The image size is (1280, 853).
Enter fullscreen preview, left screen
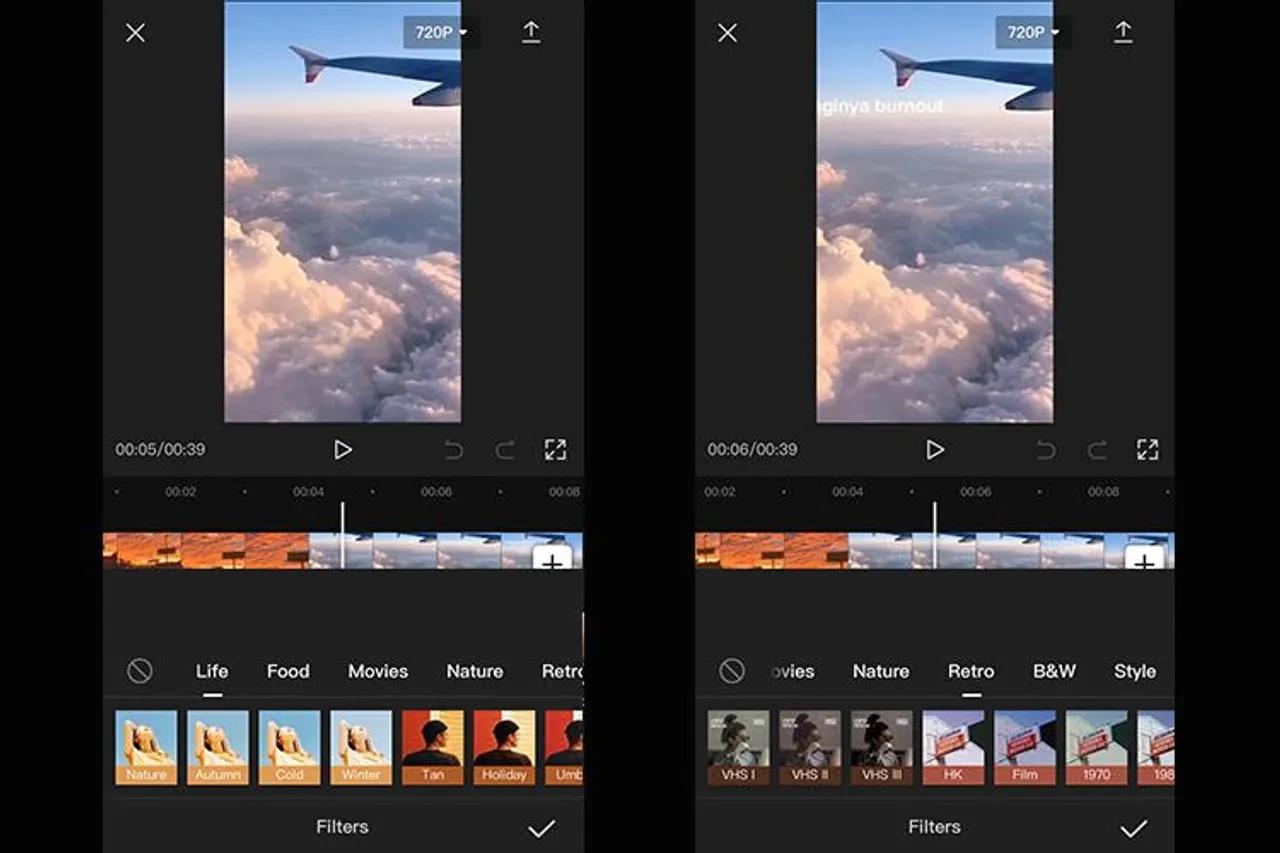tap(555, 450)
